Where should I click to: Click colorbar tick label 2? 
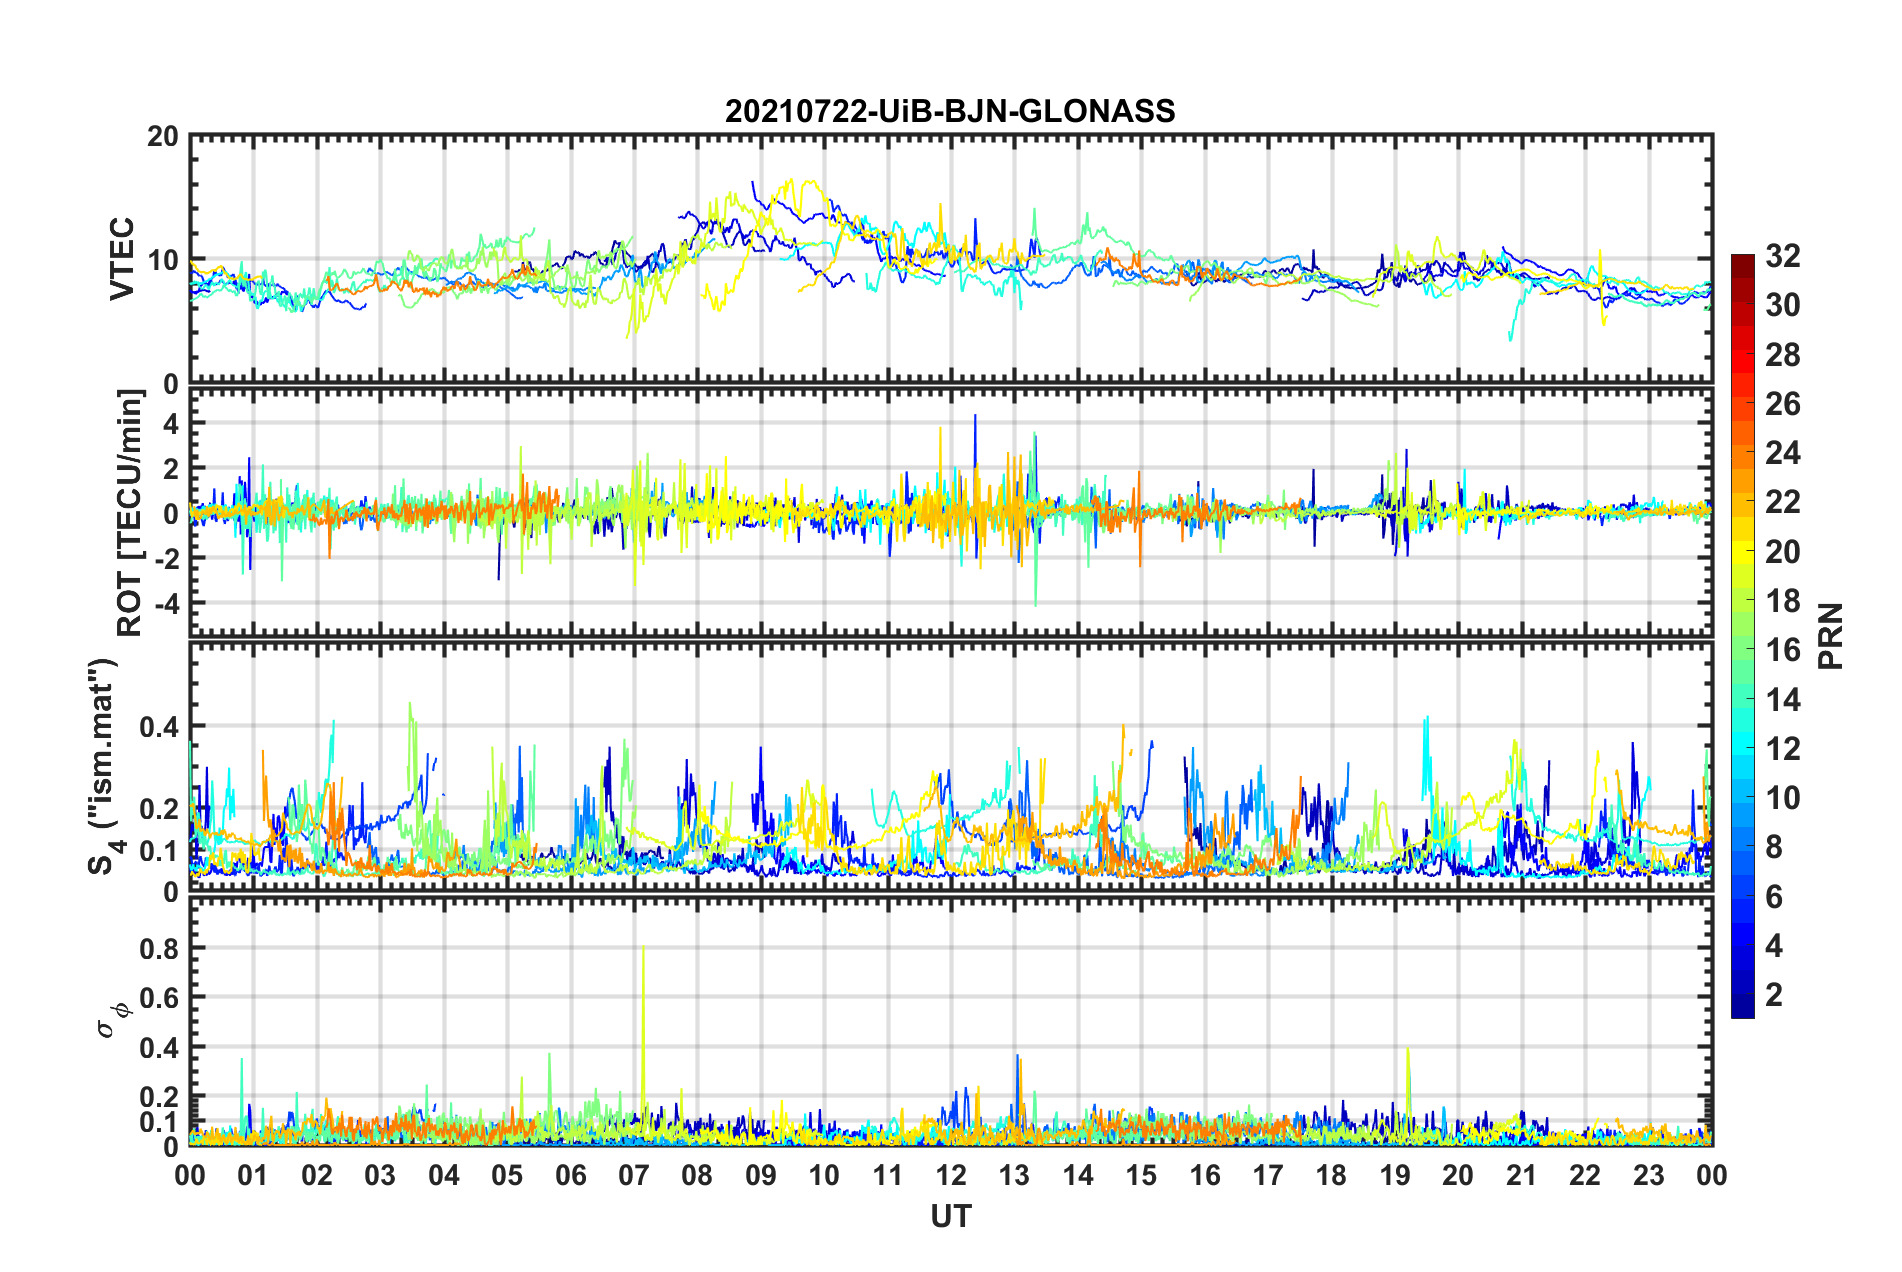(1774, 995)
